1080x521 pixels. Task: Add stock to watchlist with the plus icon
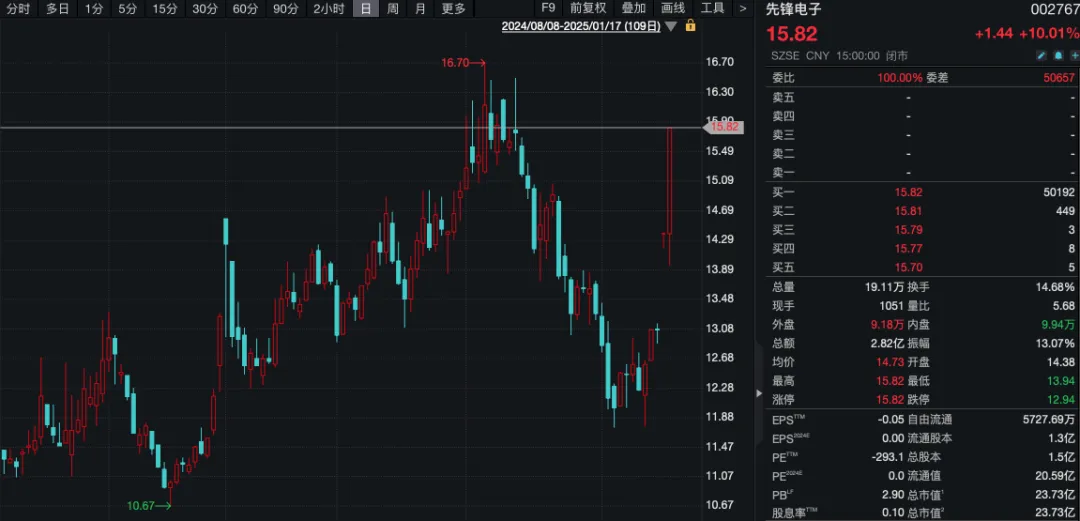click(1073, 56)
